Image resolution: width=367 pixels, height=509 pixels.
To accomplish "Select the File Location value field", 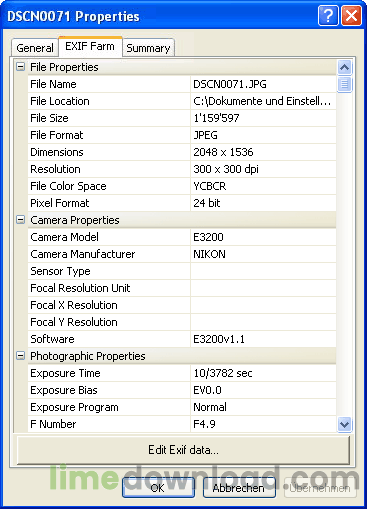I will pos(263,101).
